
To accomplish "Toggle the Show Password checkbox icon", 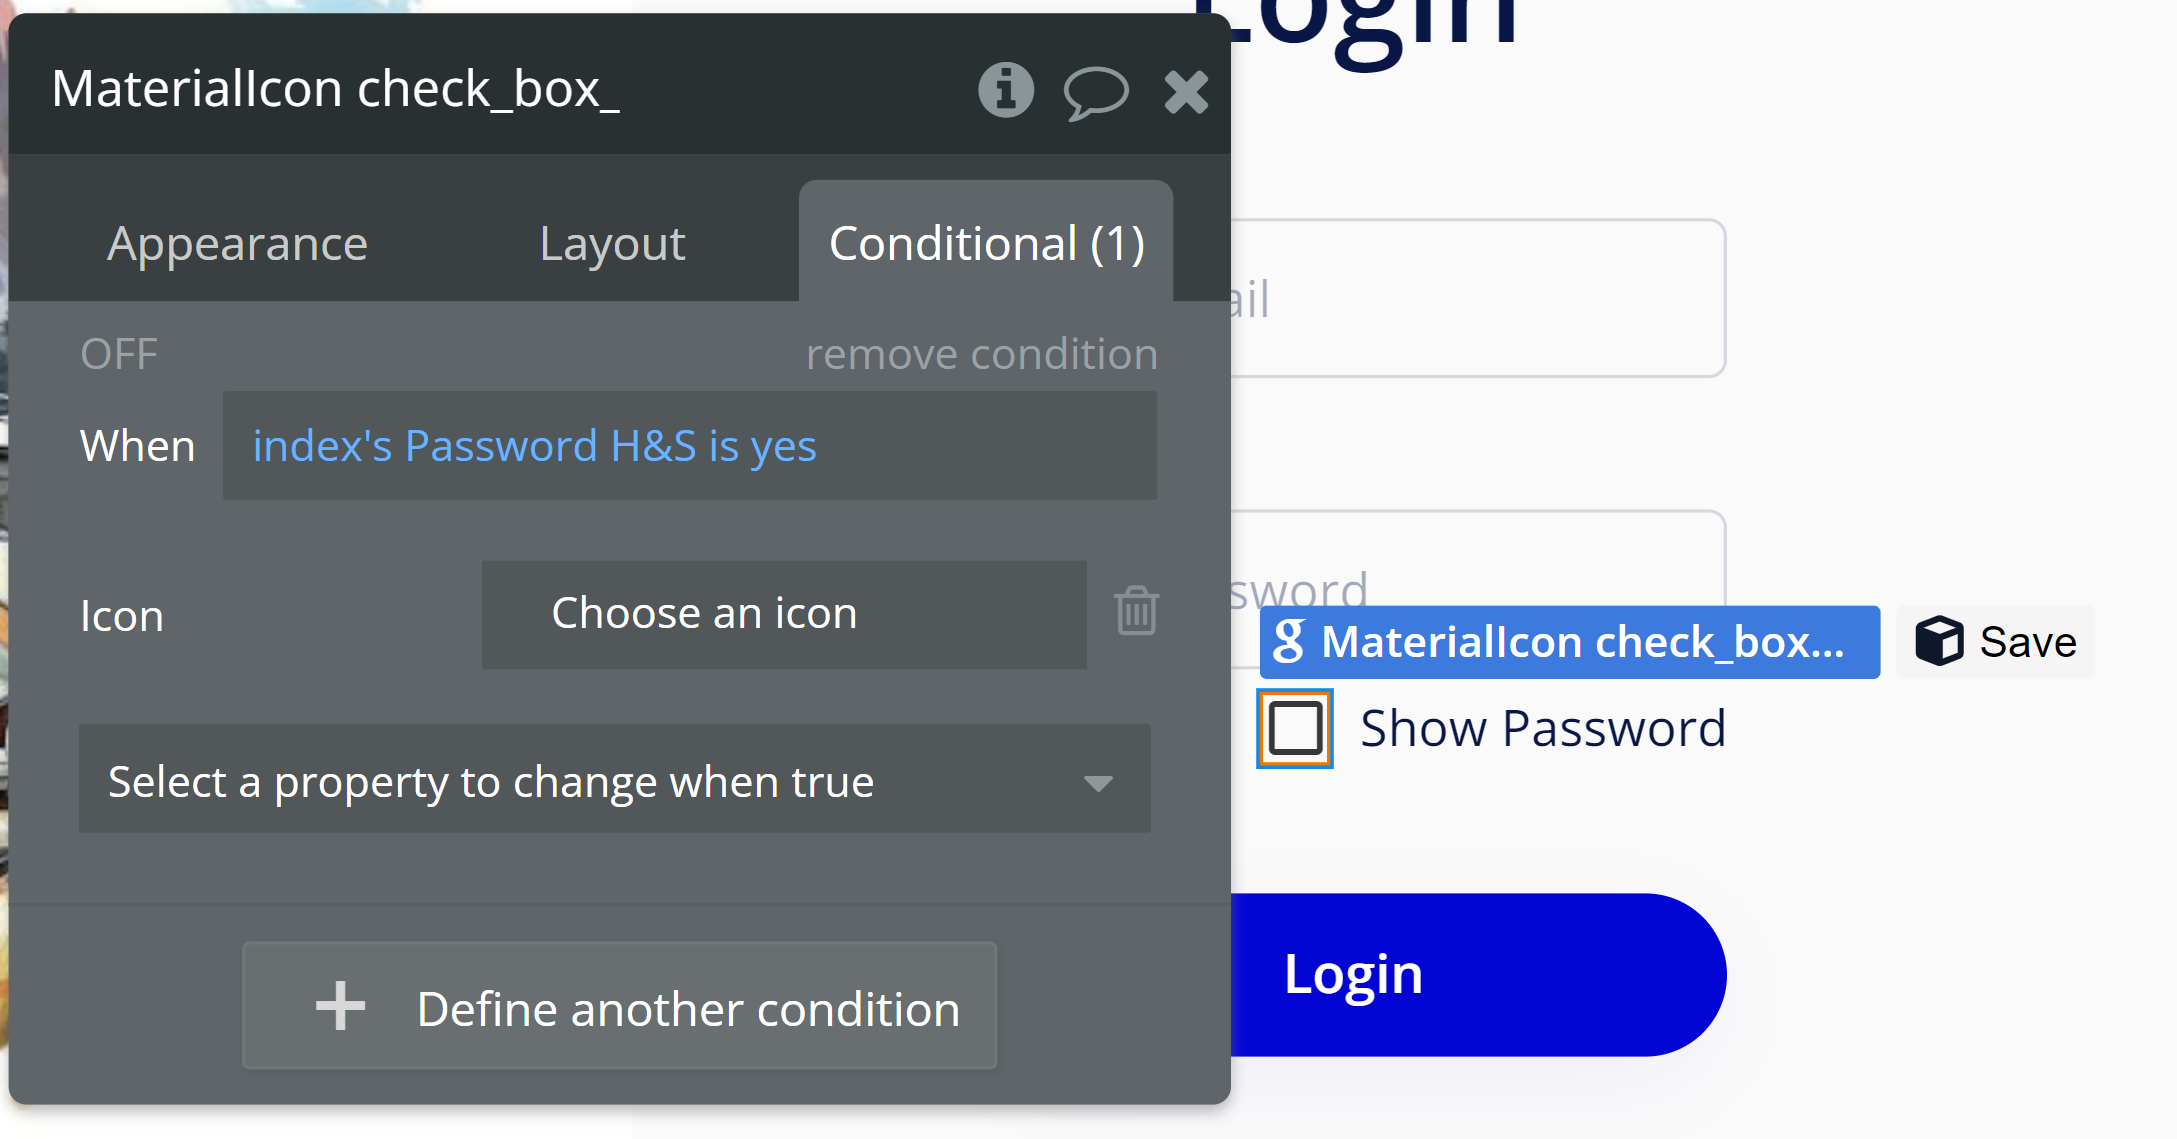I will click(1295, 728).
